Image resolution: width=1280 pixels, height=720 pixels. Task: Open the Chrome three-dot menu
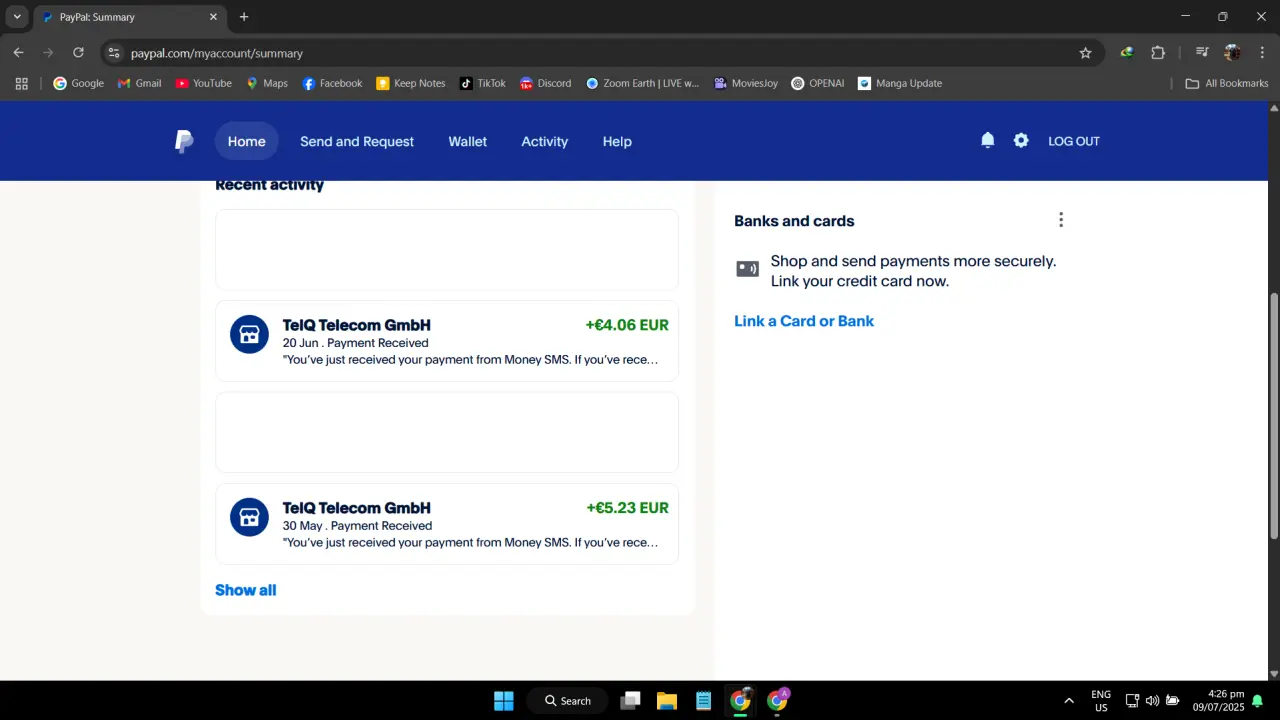coord(1262,53)
